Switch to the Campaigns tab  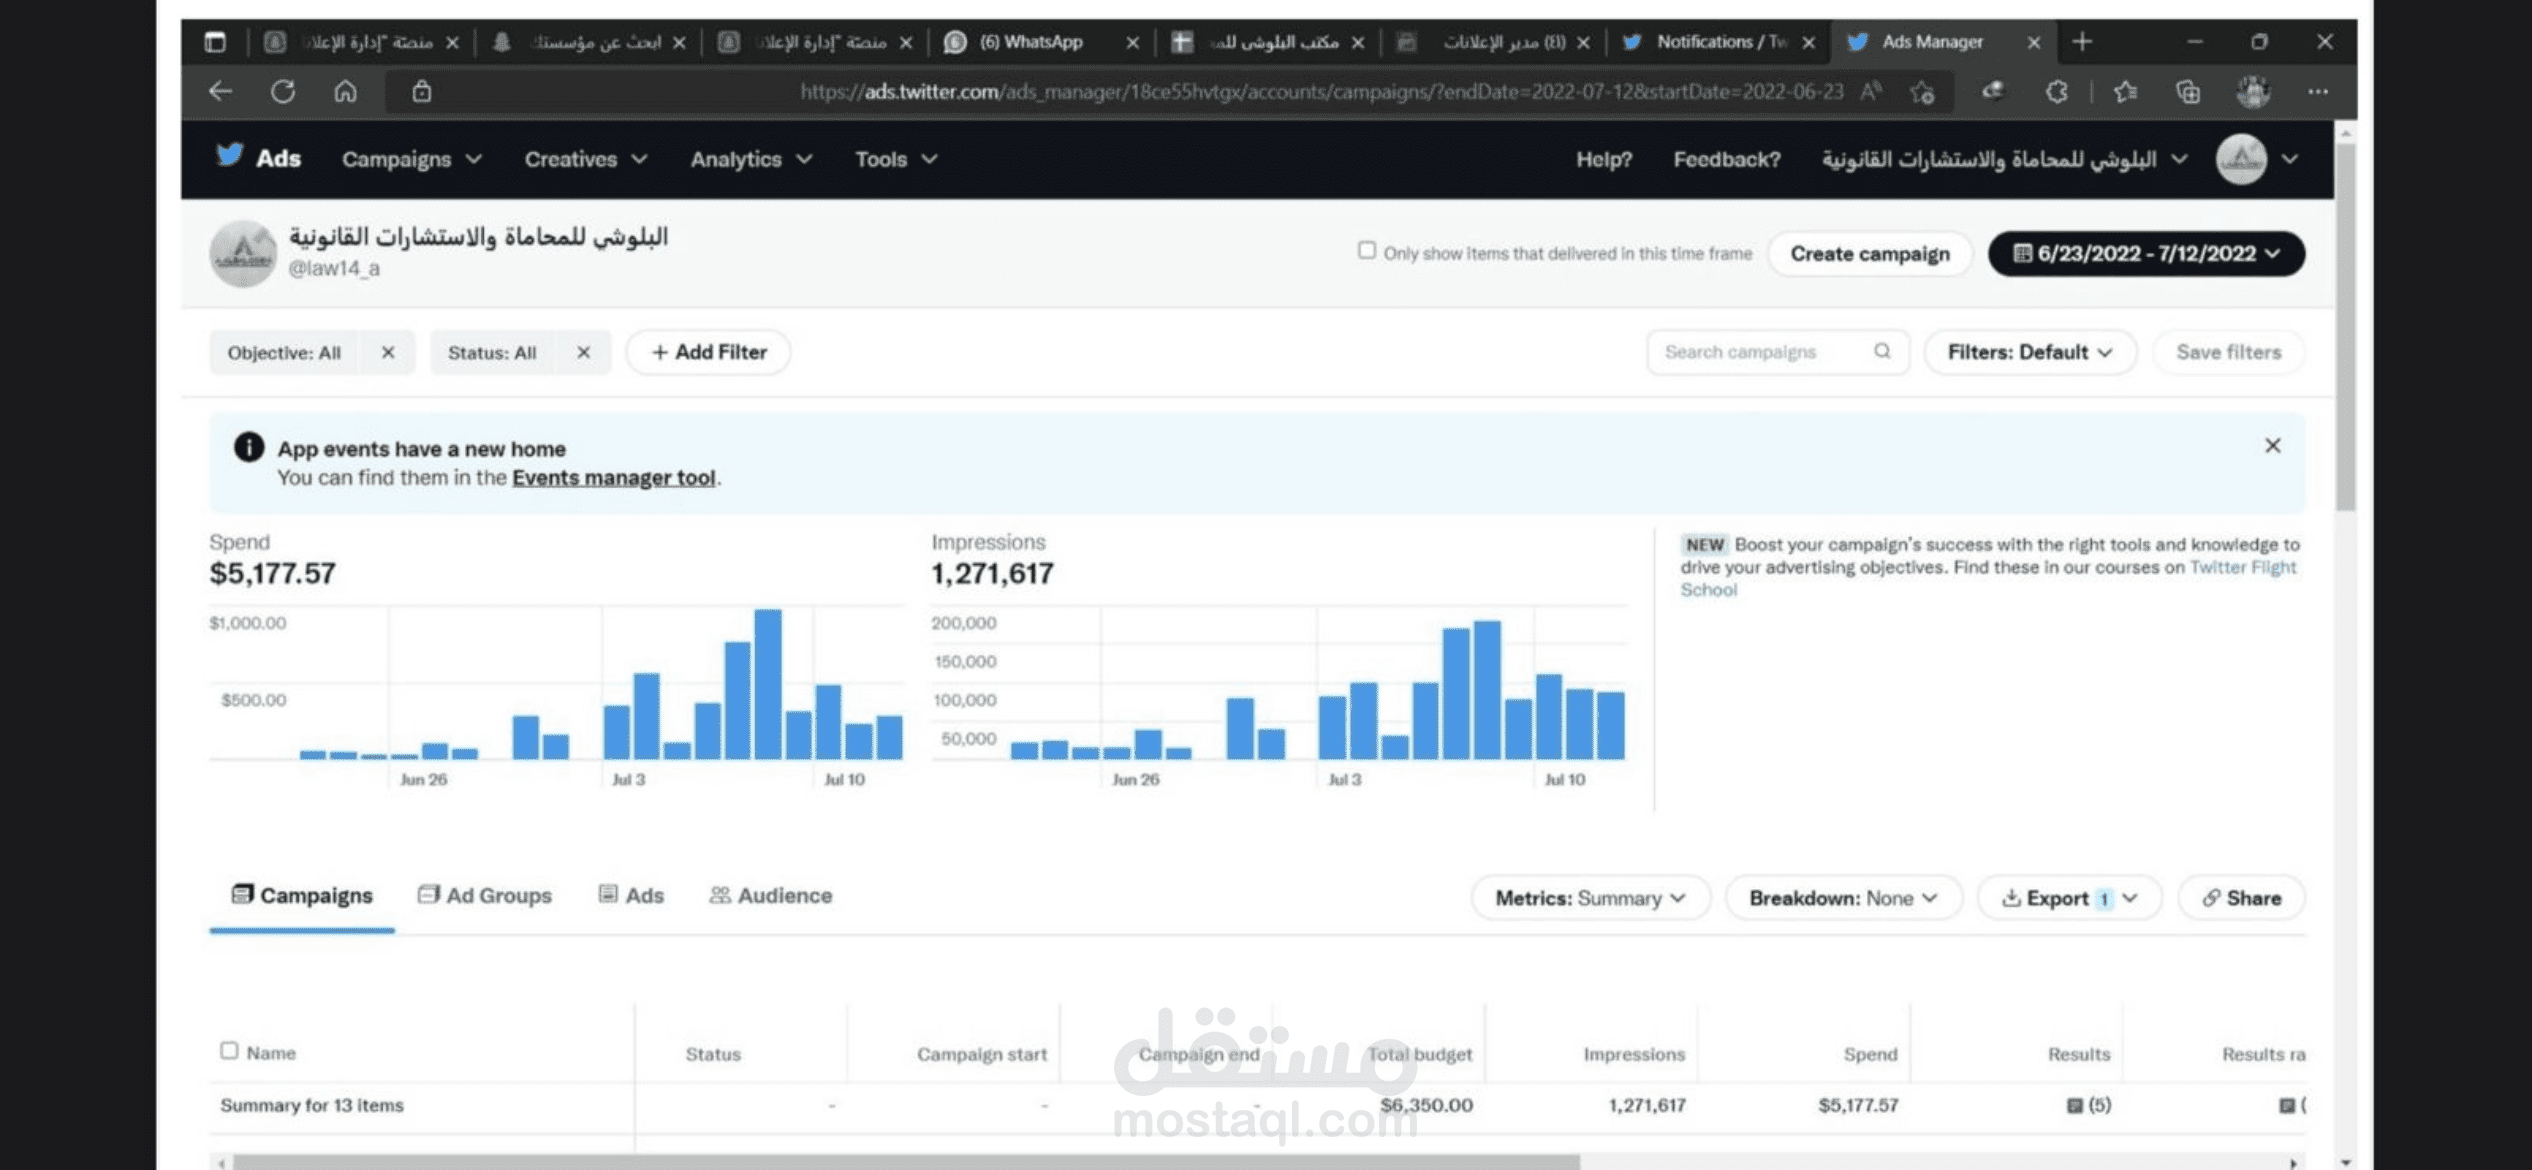[x=302, y=896]
